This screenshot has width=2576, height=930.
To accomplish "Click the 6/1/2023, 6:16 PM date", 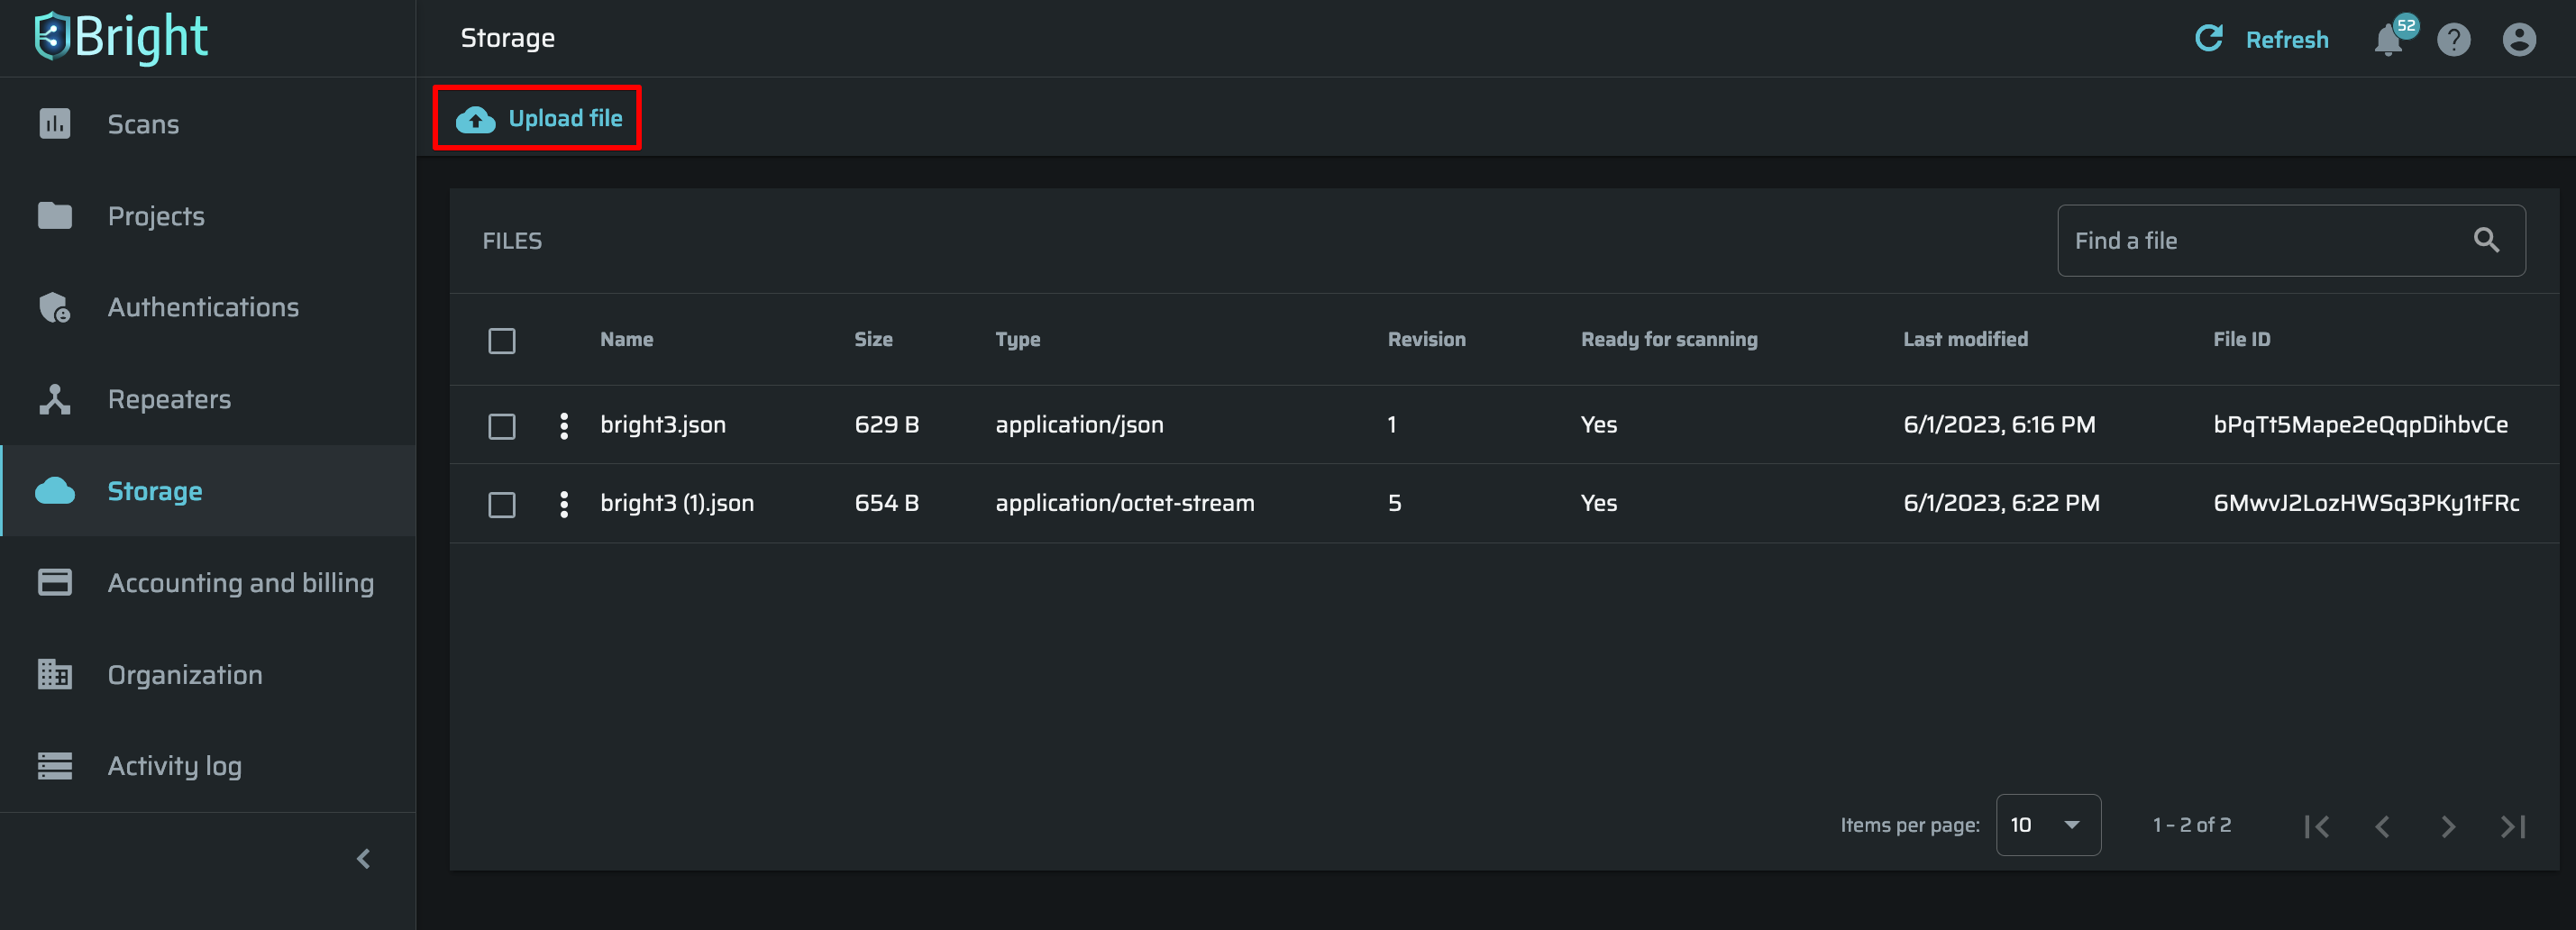I will click(1999, 424).
